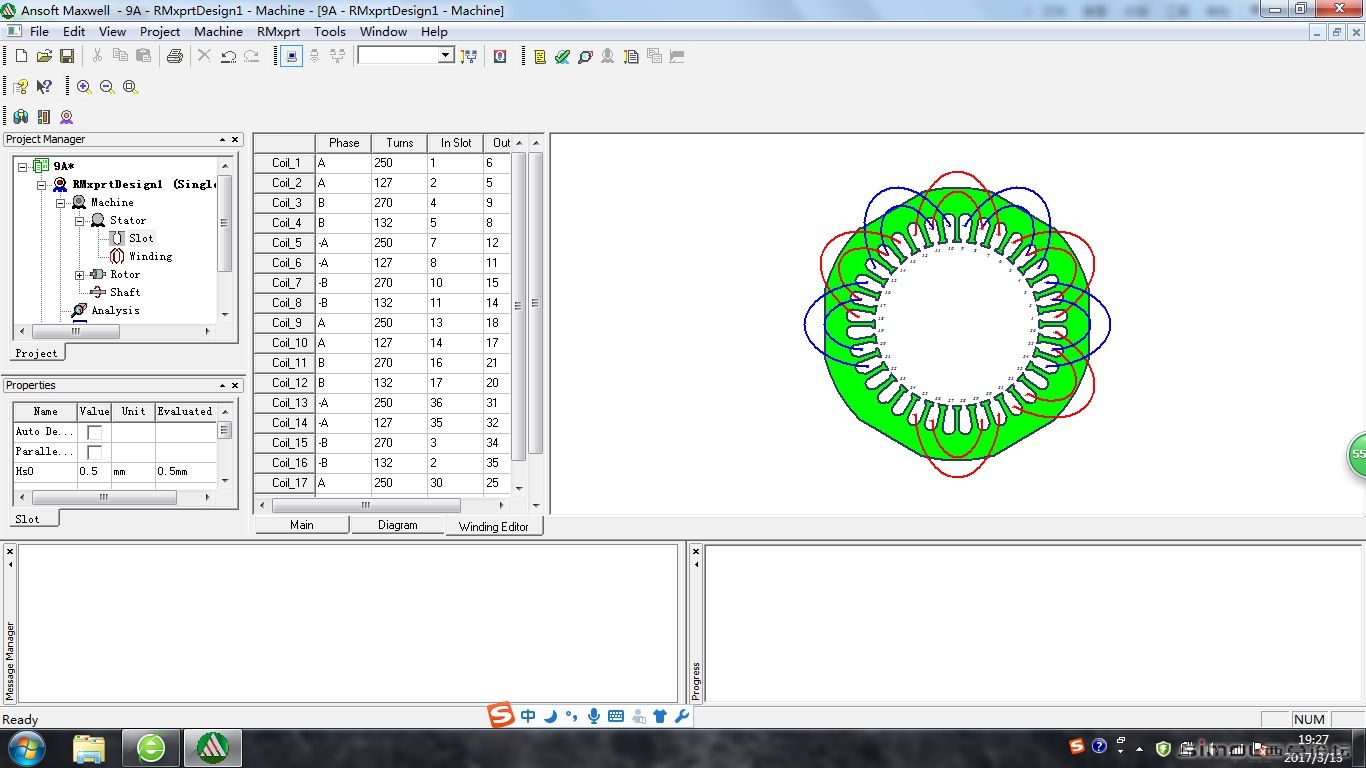
Task: Select the Coil_9 row header
Action: pos(285,323)
